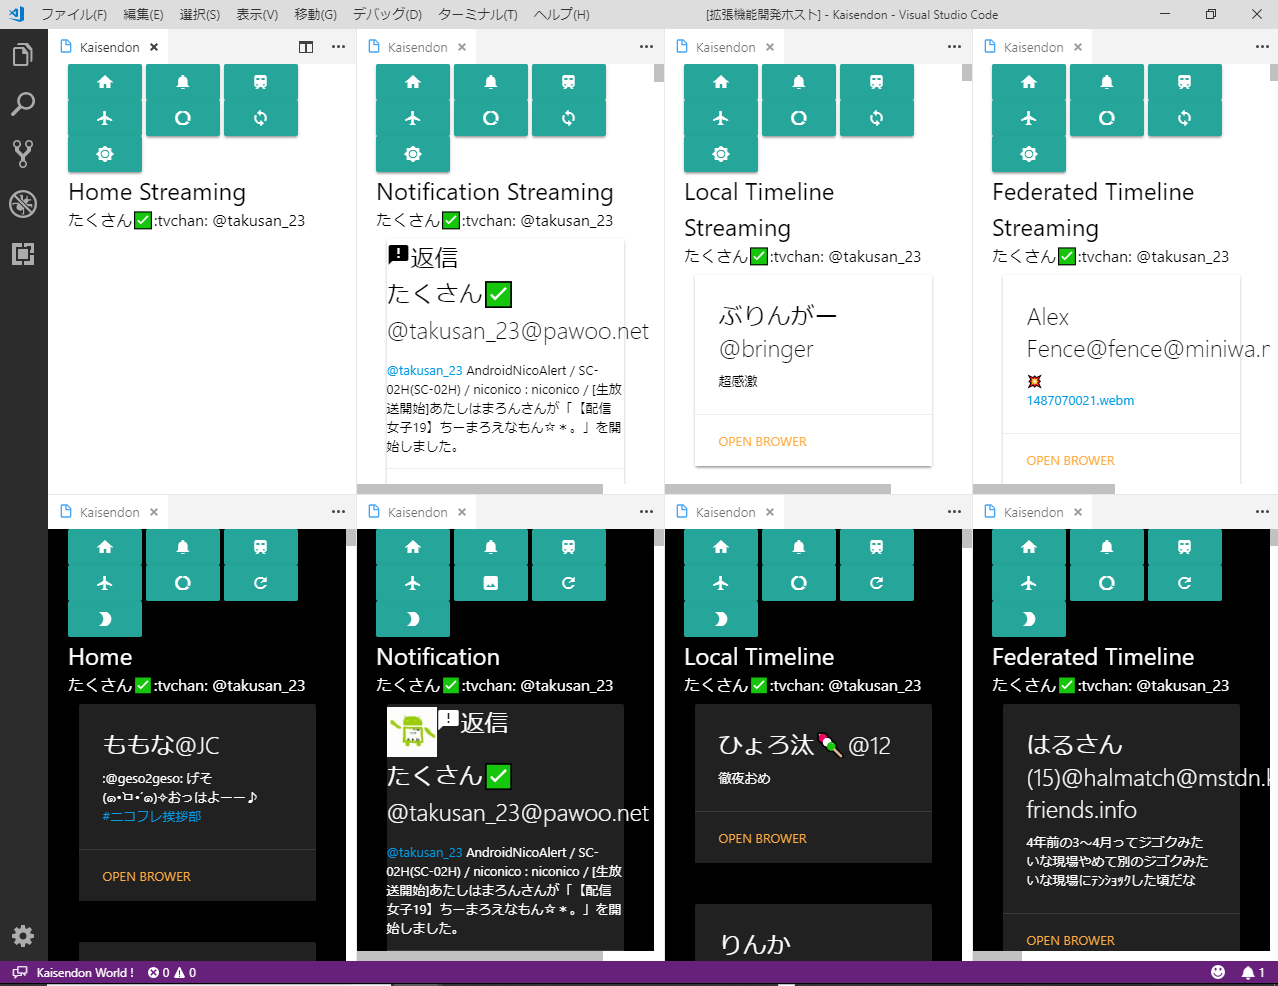Image resolution: width=1278 pixels, height=986 pixels.
Task: Toggle brightness theme icon in Home Streaming pane
Action: 105,154
